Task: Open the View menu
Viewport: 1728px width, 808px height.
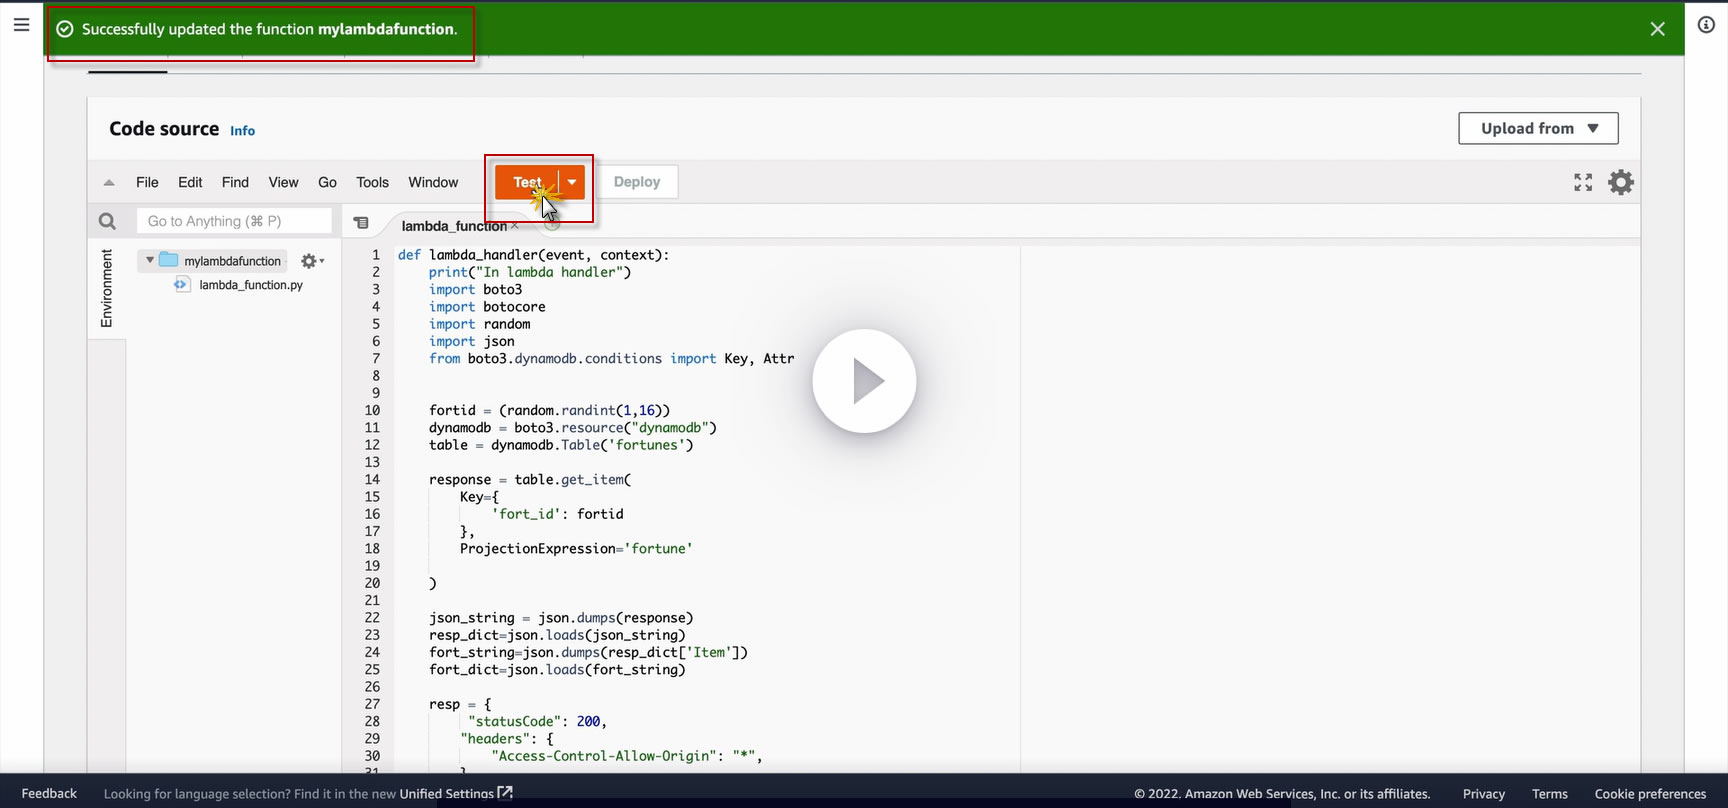Action: pos(283,182)
